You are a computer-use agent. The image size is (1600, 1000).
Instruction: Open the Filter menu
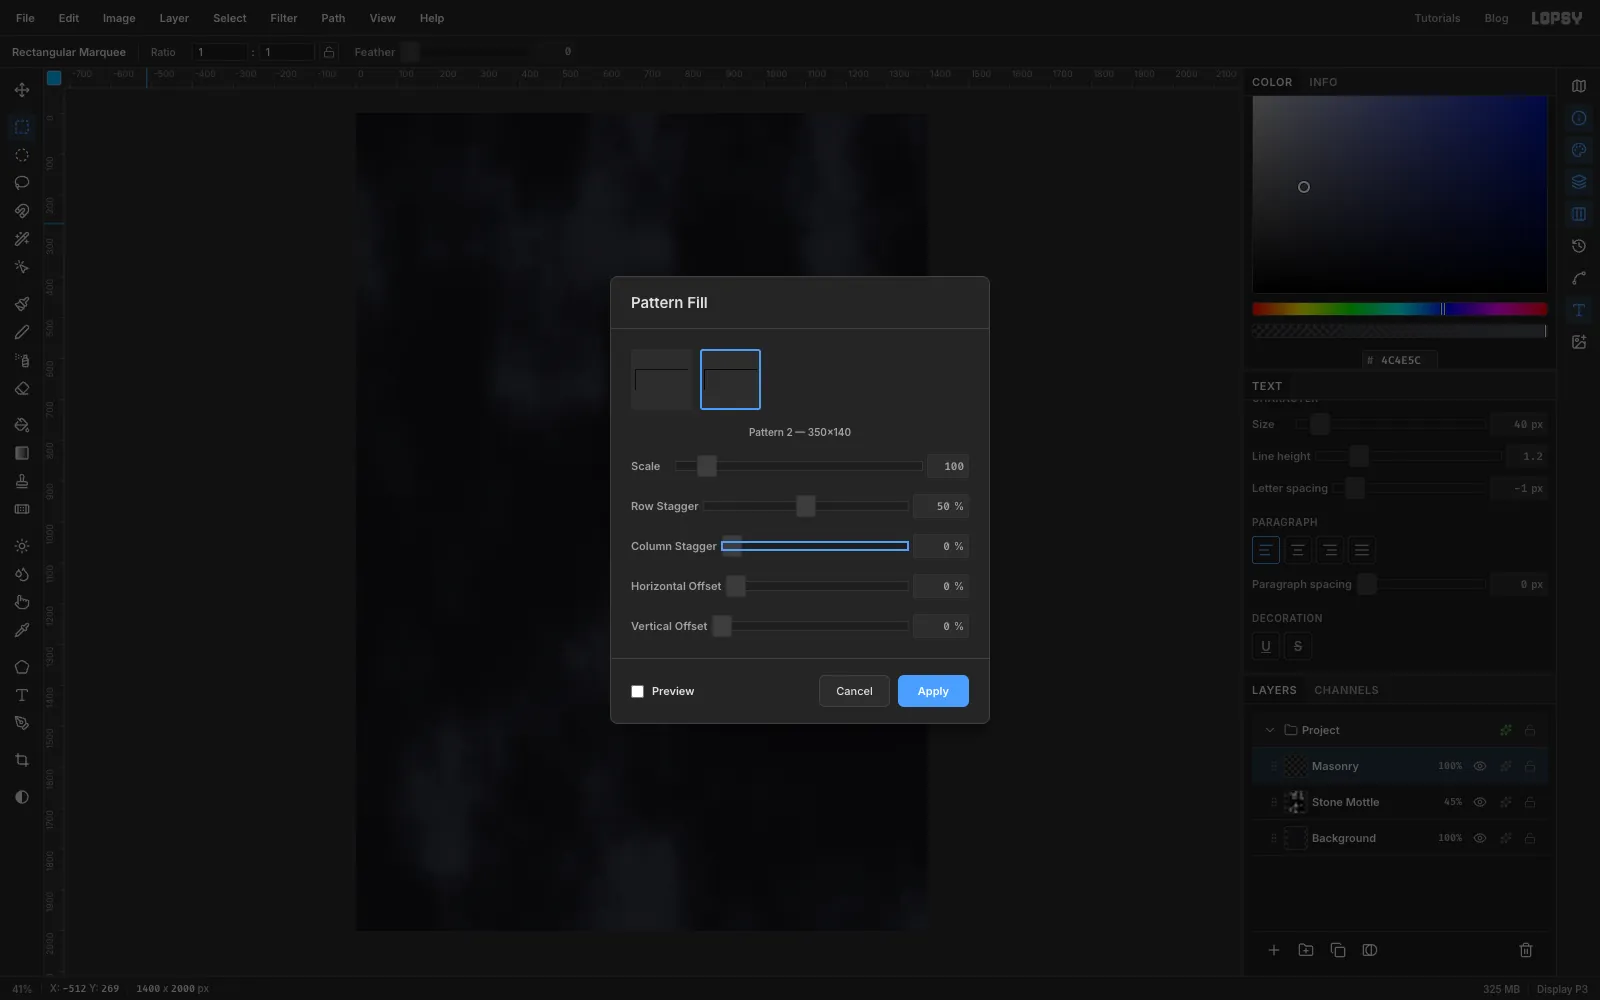pos(284,18)
